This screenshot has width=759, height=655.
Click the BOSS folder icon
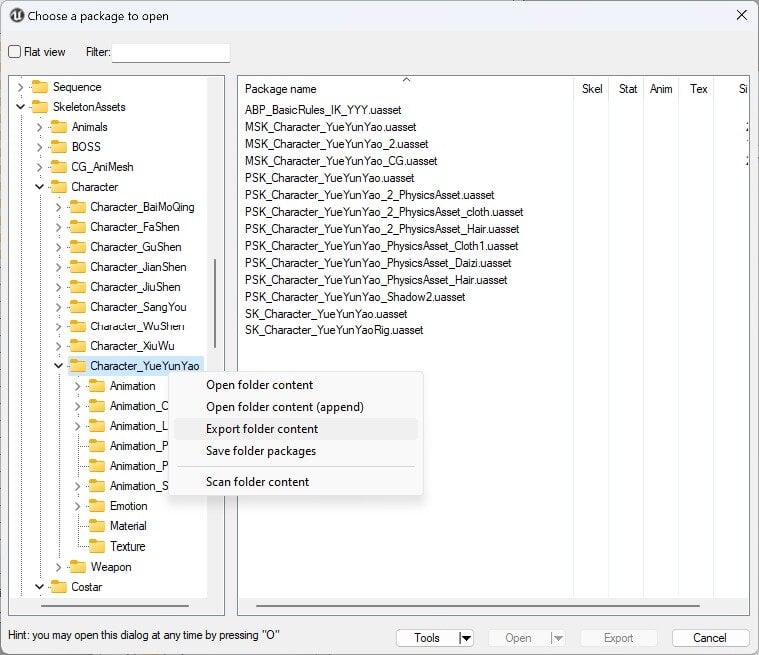pos(59,147)
